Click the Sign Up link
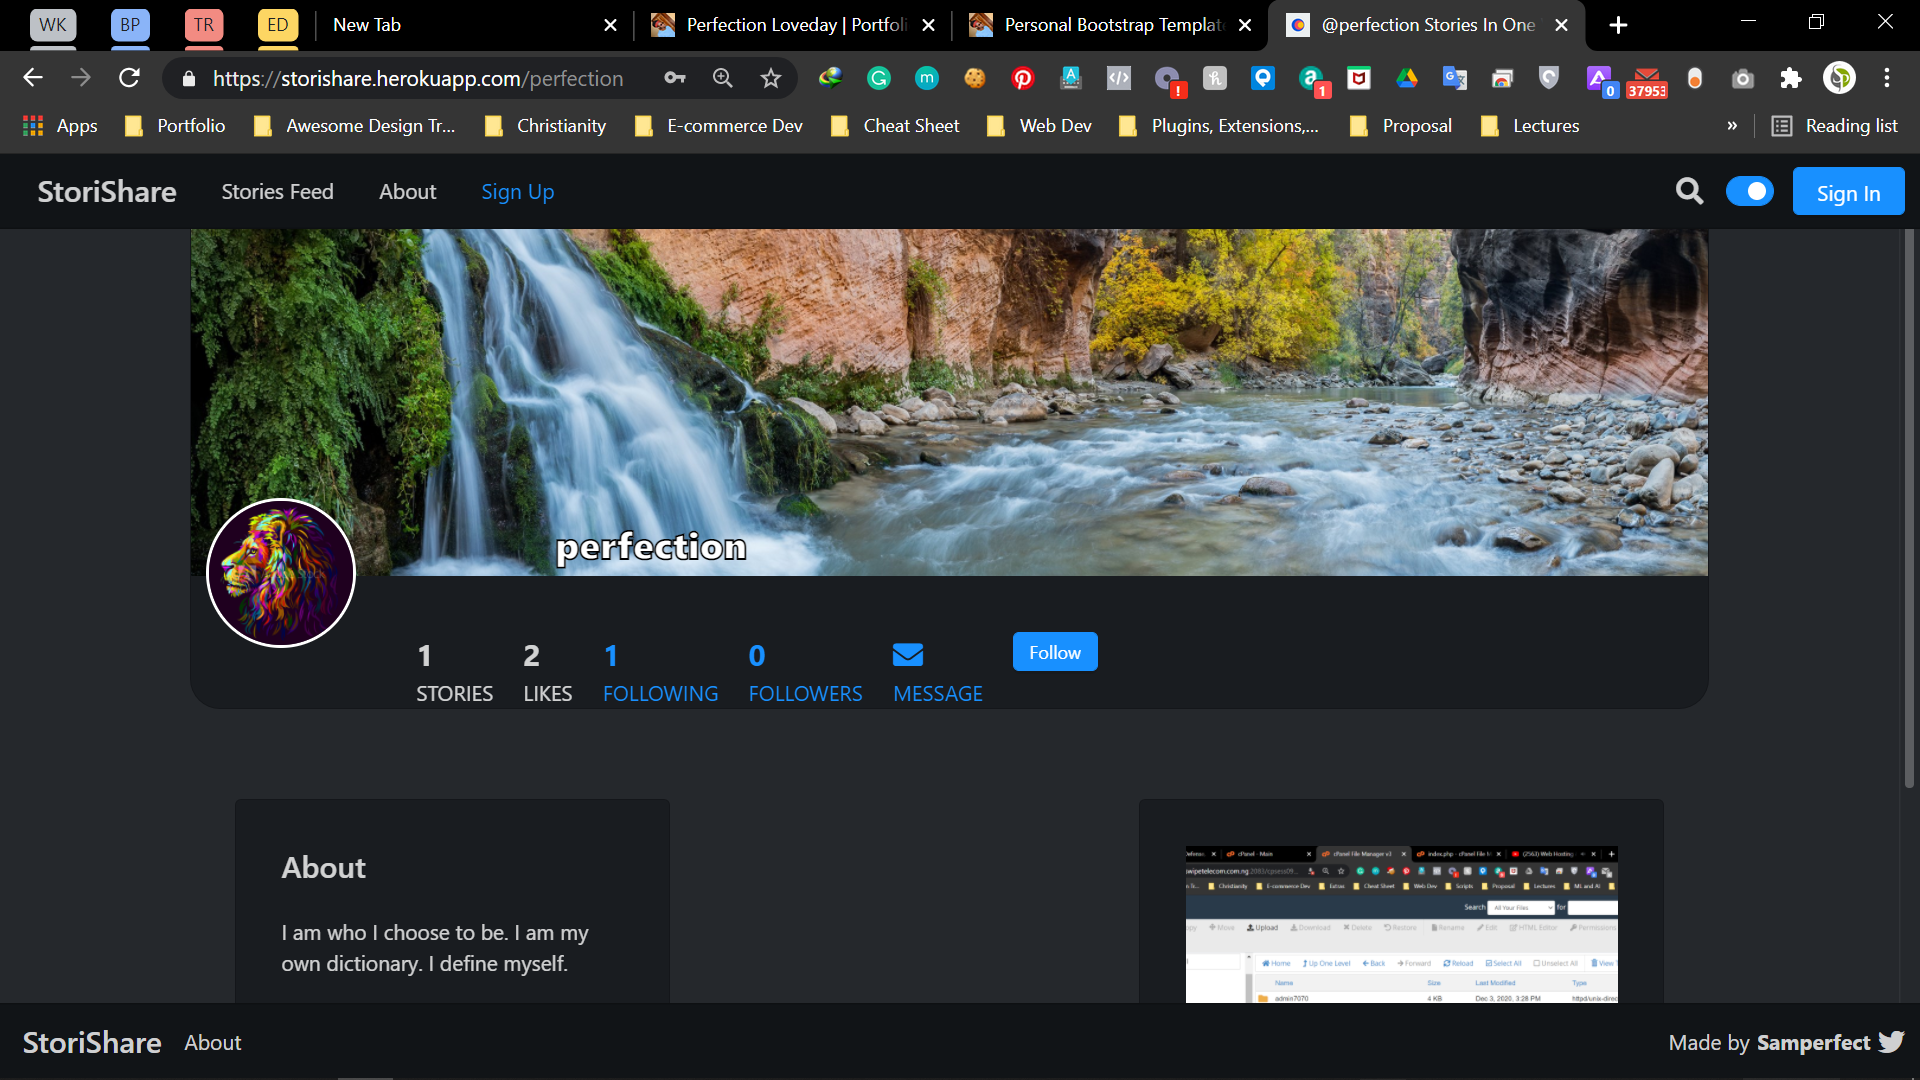The width and height of the screenshot is (1920, 1080). point(517,191)
